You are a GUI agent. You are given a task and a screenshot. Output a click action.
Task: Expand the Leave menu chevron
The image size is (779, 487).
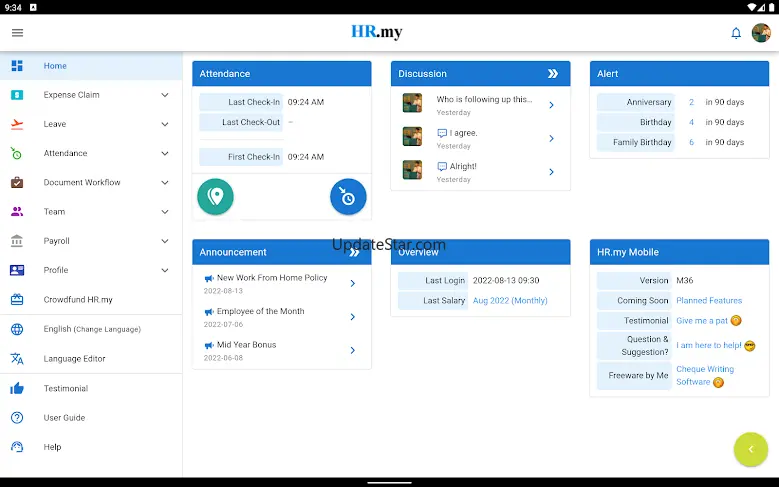coord(165,124)
